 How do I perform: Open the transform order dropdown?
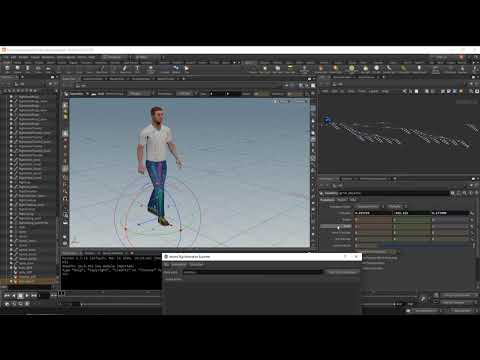pyautogui.click(x=368, y=206)
